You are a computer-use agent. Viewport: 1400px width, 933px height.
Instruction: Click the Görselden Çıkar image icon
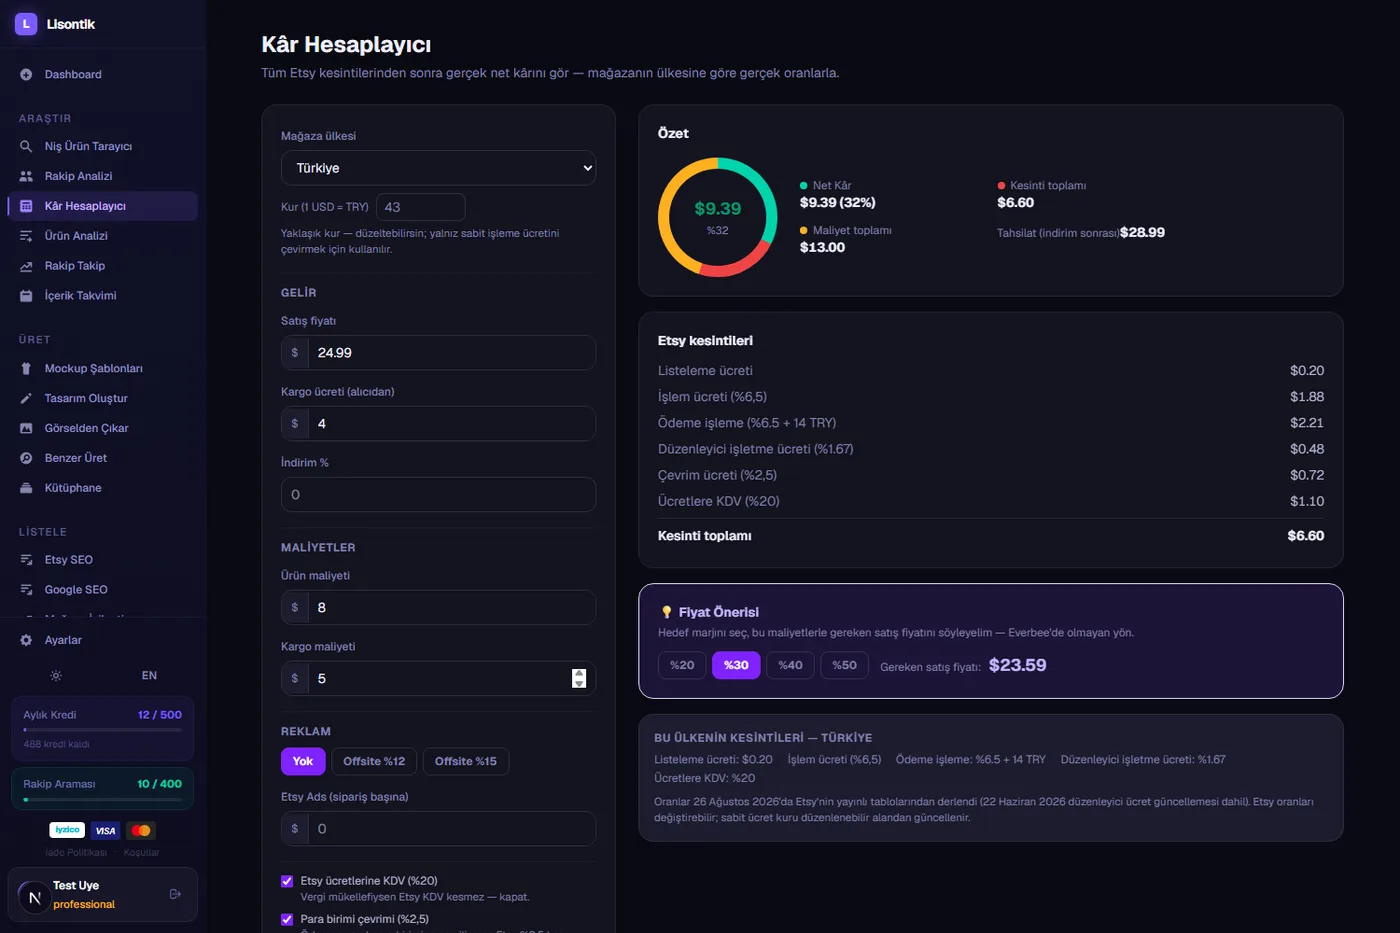pyautogui.click(x=26, y=428)
